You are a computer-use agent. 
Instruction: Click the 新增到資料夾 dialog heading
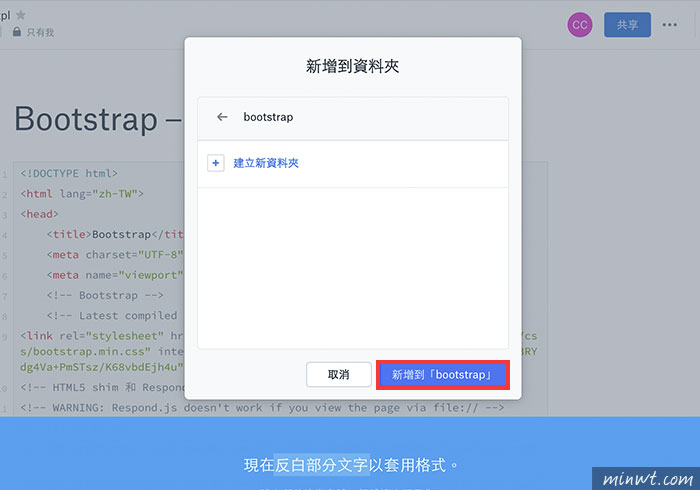353,66
